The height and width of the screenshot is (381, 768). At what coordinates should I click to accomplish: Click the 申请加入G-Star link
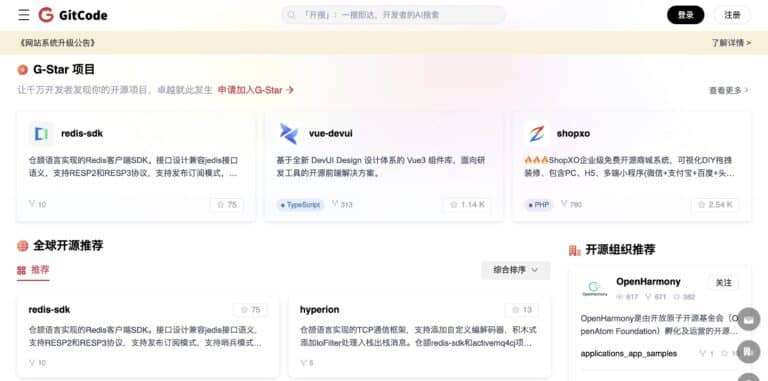tap(256, 90)
